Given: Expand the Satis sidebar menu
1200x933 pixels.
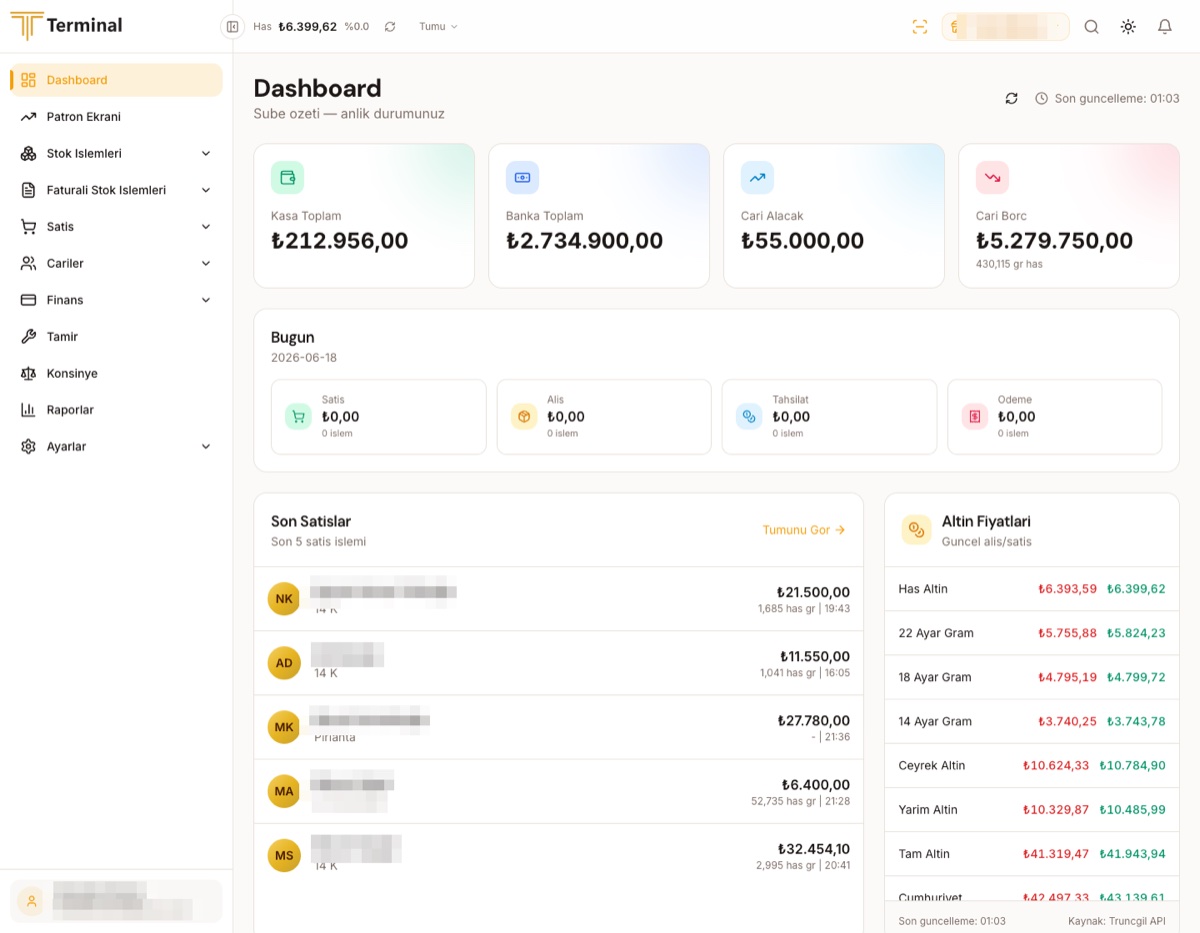Looking at the screenshot, I should pos(116,227).
